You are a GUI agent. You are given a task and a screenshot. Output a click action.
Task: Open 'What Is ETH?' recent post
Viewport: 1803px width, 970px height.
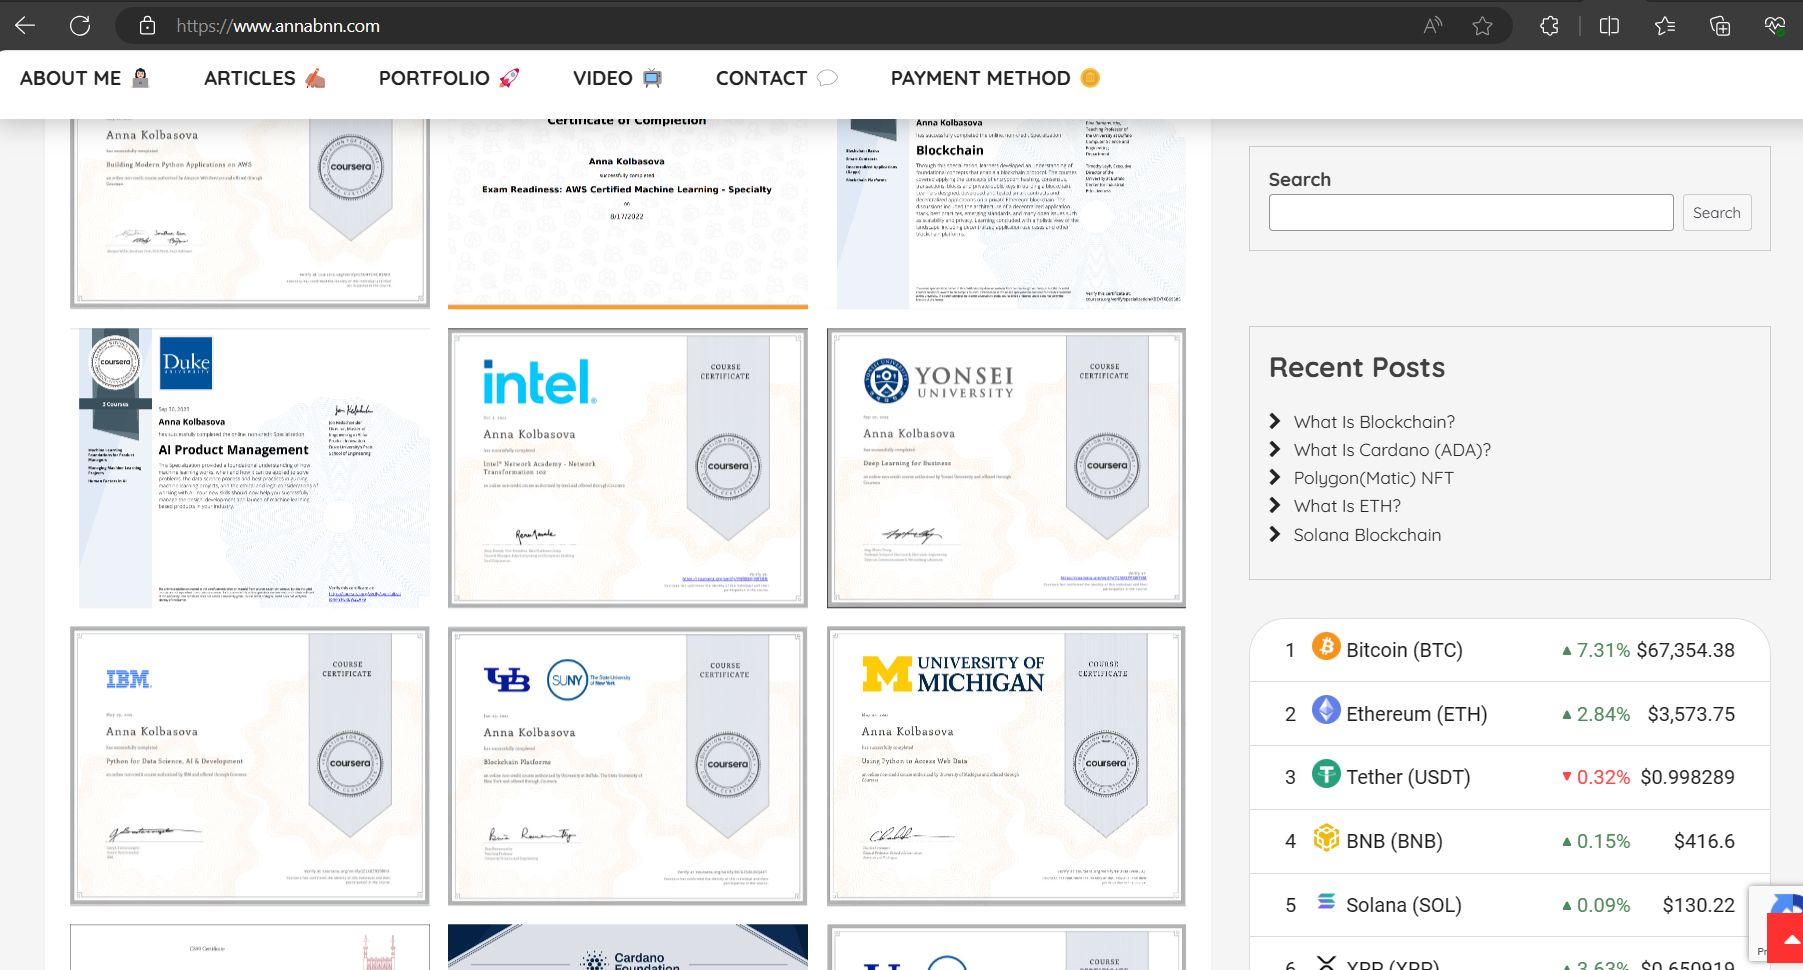(x=1347, y=506)
